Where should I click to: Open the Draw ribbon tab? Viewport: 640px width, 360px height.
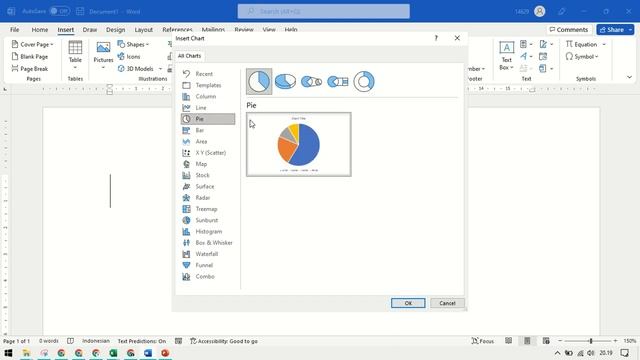(x=90, y=30)
